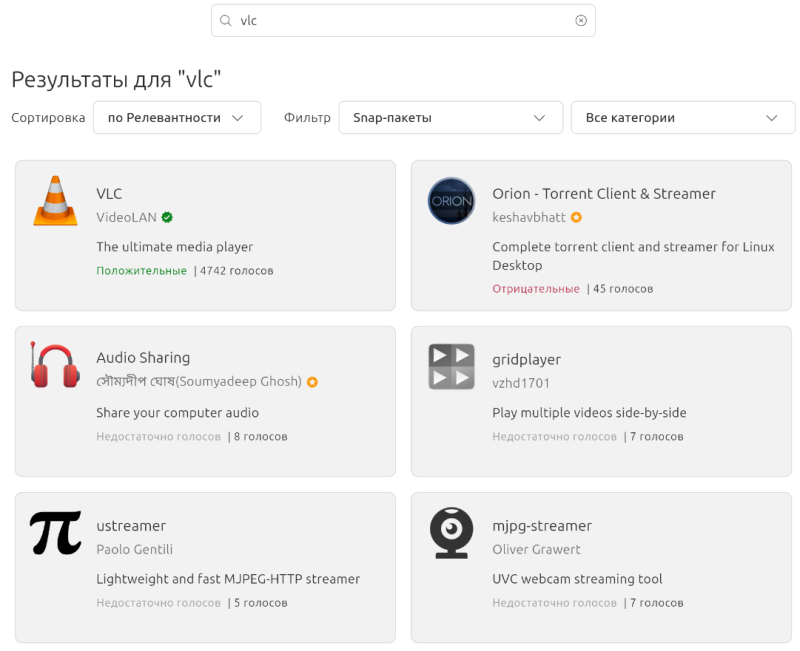Click the mjpg-streamer webcam icon
This screenshot has width=800, height=651.
click(451, 532)
